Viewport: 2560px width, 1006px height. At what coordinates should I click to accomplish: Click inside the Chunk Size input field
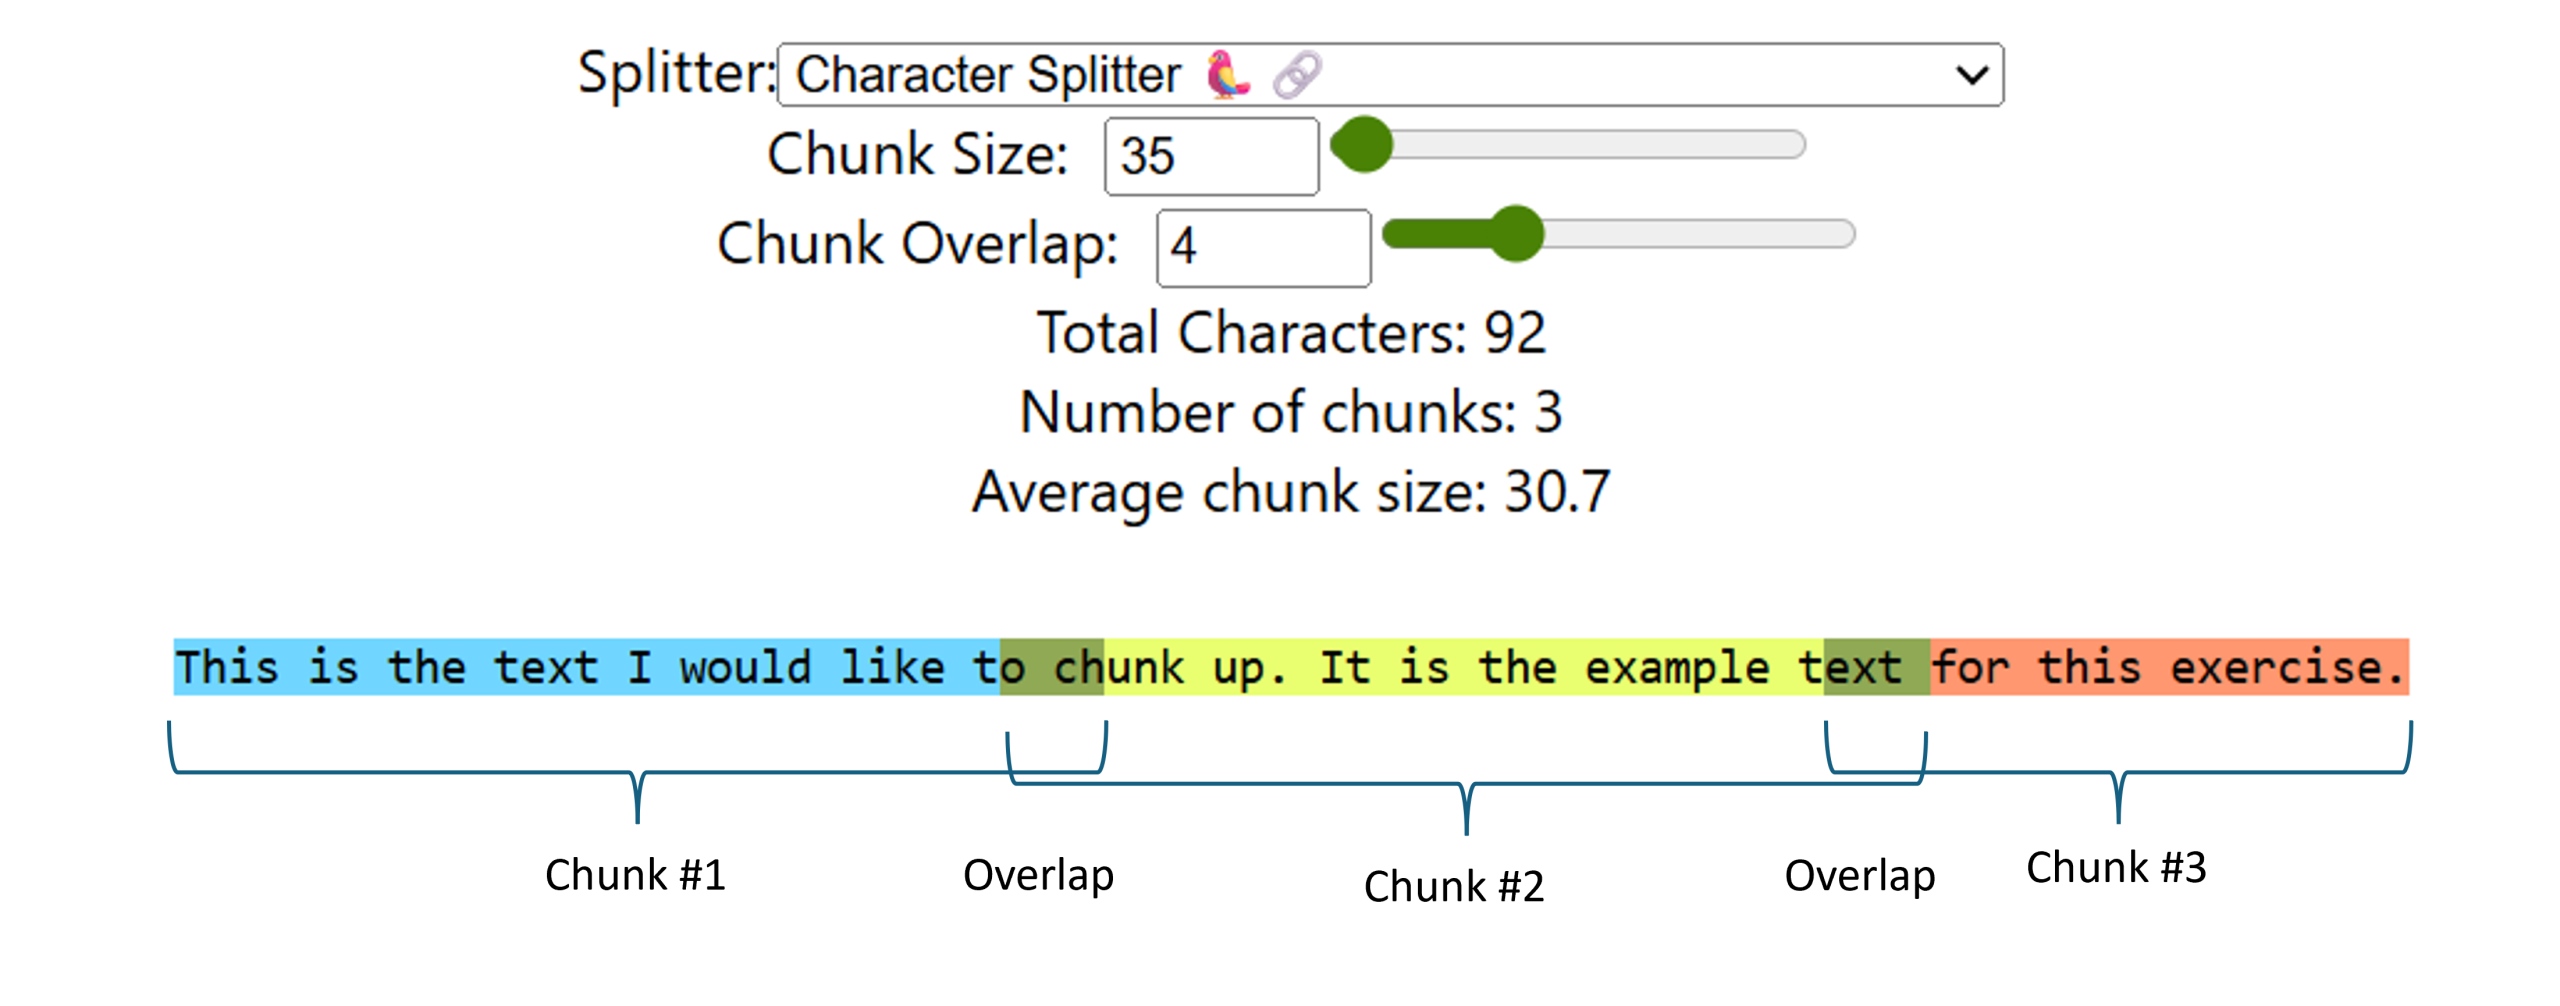coord(1210,156)
